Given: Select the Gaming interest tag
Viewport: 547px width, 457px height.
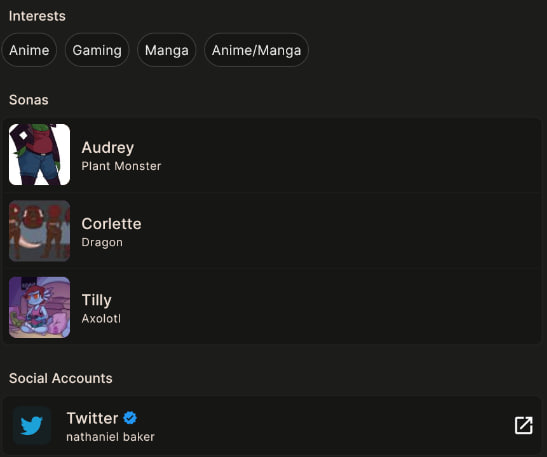Looking at the screenshot, I should pos(97,50).
